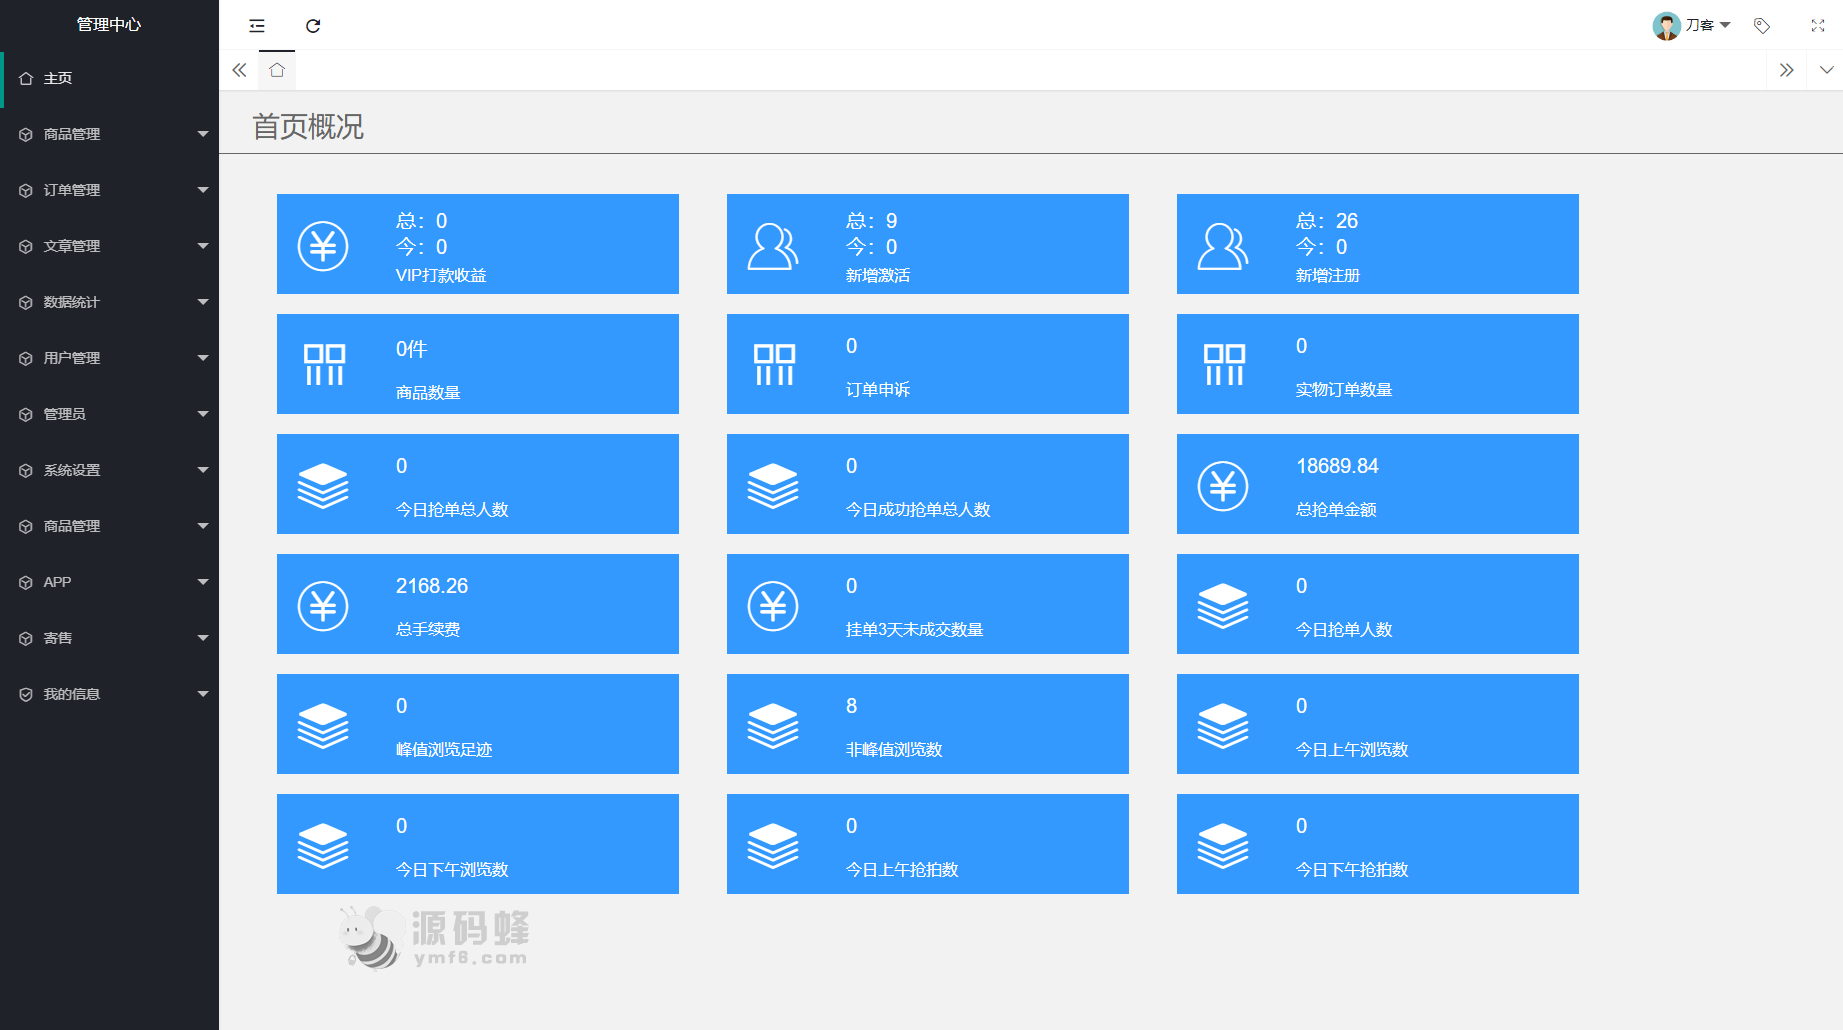The image size is (1843, 1030).
Task: Expand 寄售 menu arrow
Action: click(x=203, y=638)
